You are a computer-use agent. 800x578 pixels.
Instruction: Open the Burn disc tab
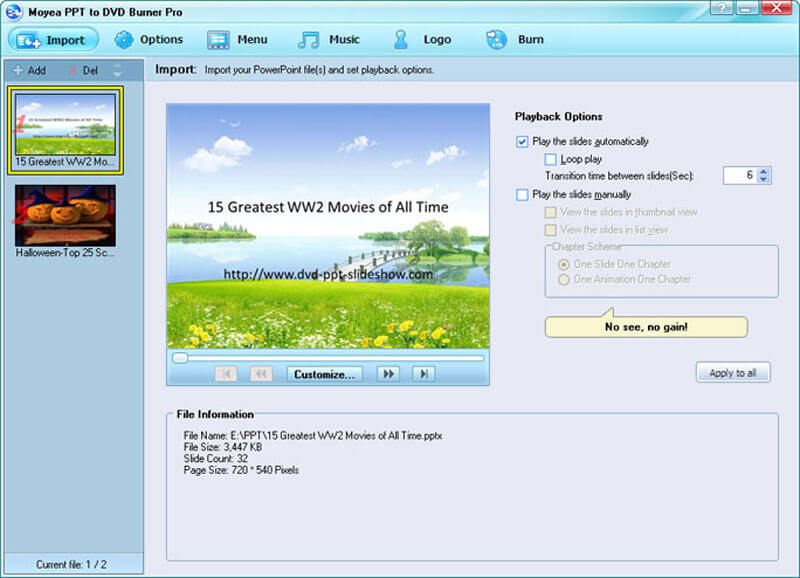coord(515,40)
